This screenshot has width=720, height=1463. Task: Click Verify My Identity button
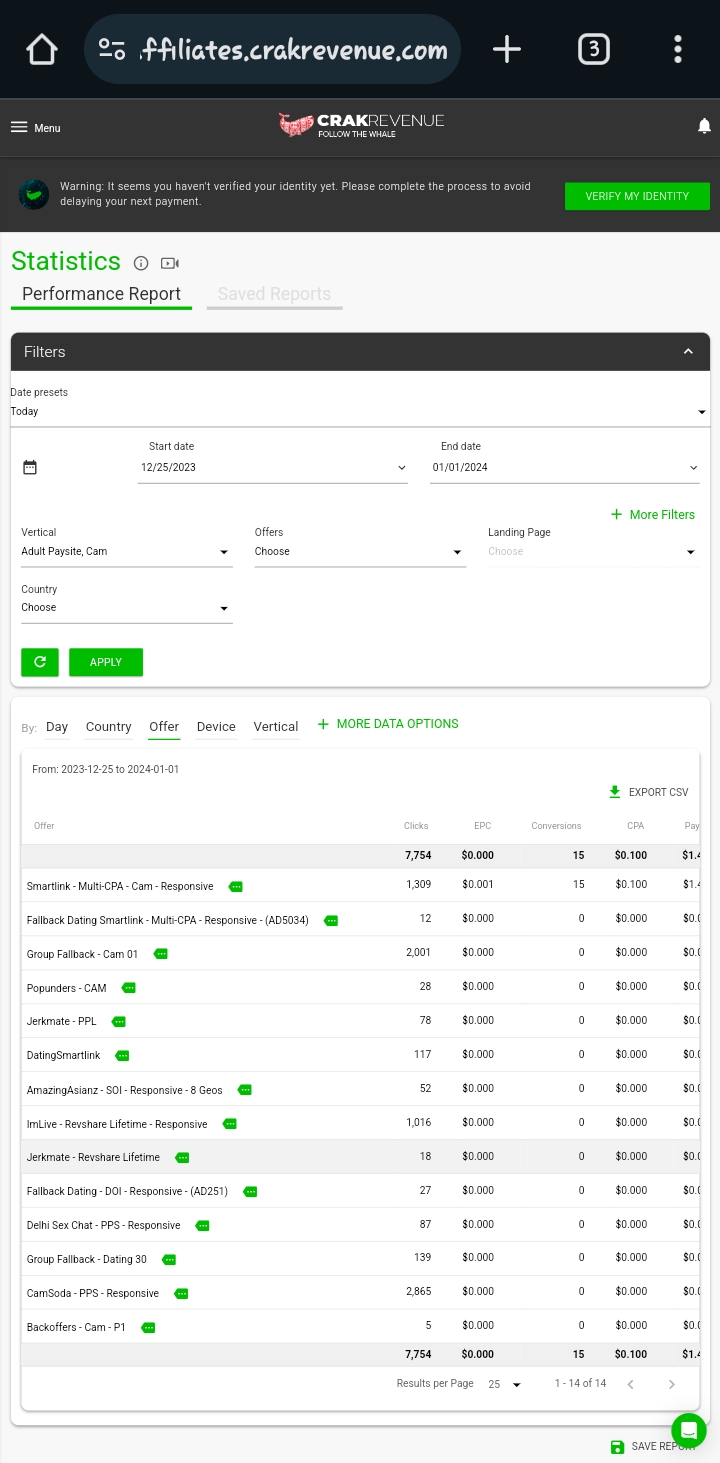point(637,196)
